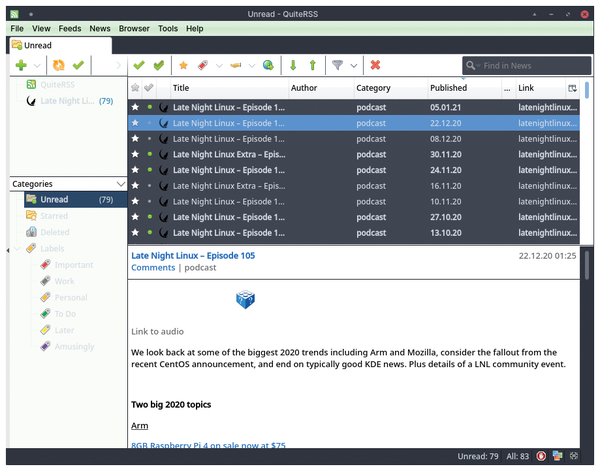
Task: Open news in external browser globe icon
Action: (x=268, y=65)
